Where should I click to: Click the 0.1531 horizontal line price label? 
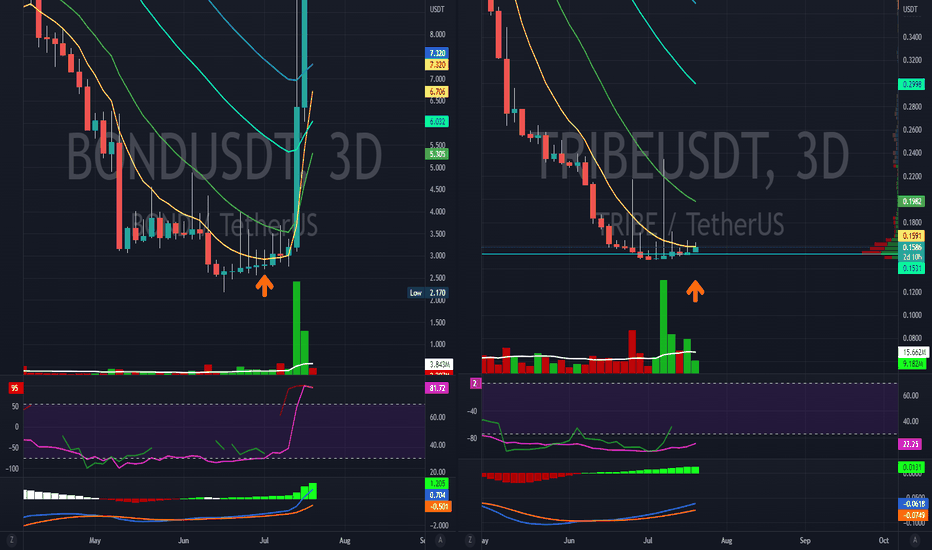[x=912, y=268]
